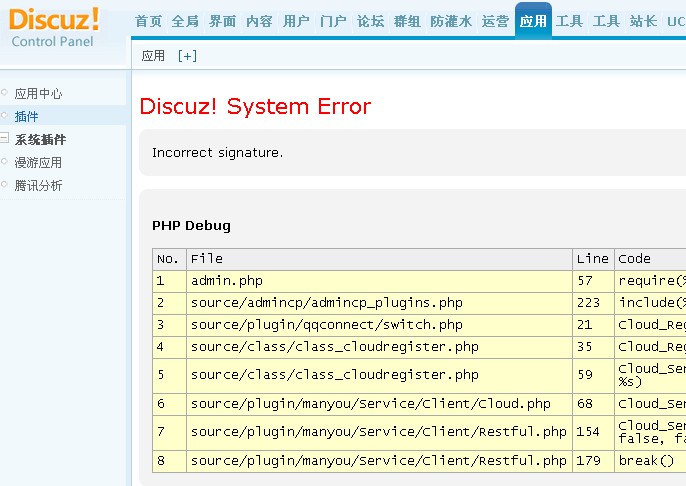Click source/plugin/qqconnect/switch.php cell
Screen dimensions: 686x486
(x=379, y=325)
